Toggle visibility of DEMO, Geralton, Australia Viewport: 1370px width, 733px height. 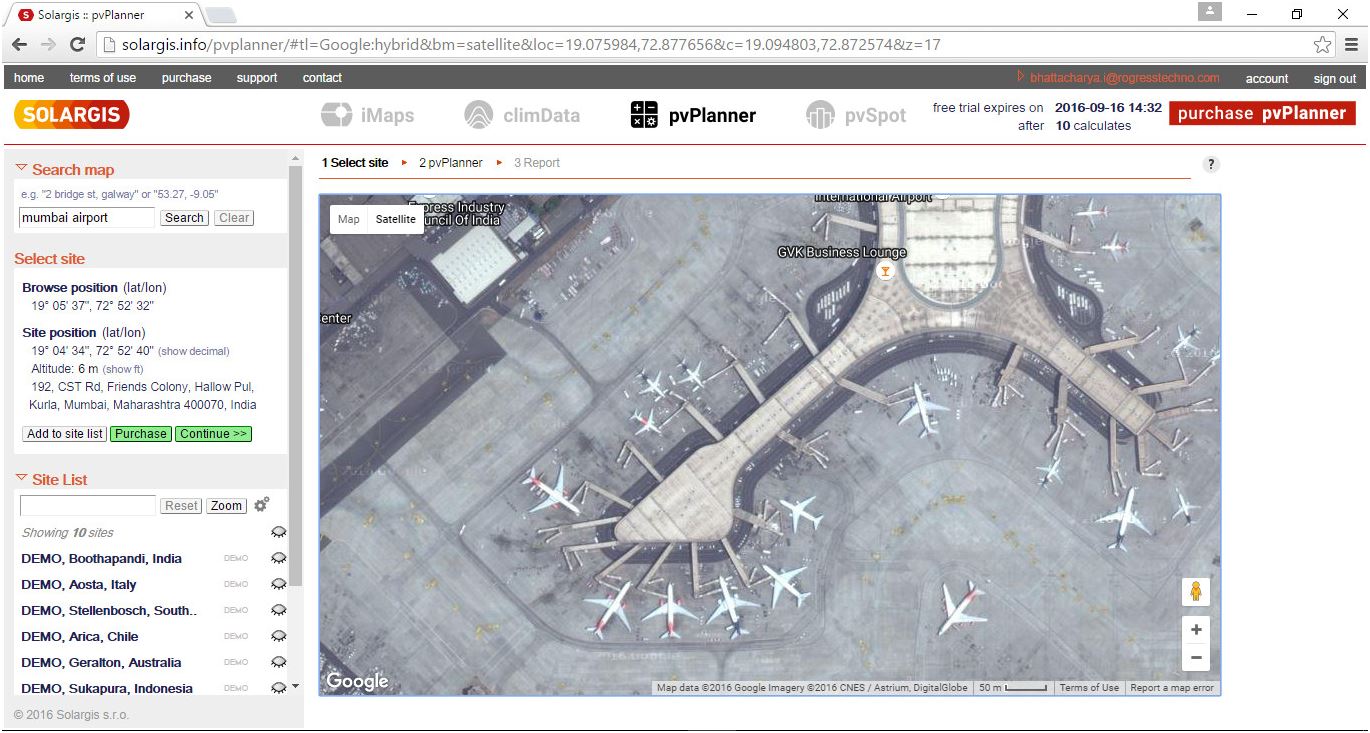tap(279, 662)
